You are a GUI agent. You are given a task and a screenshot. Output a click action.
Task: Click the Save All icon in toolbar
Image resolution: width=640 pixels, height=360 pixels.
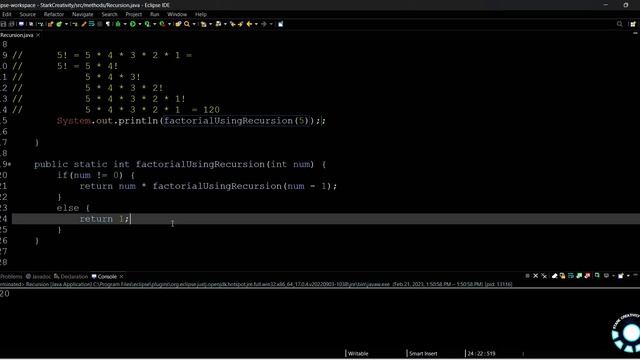tap(12, 24)
